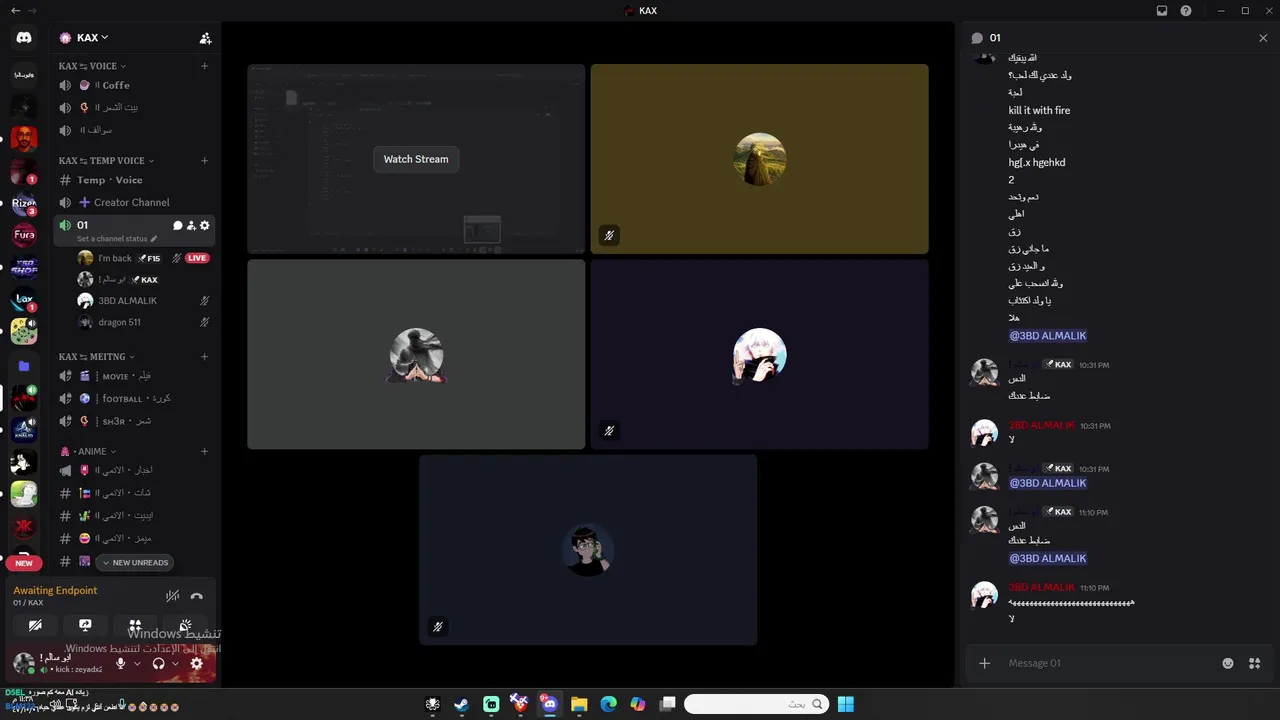Join MOVIE voice channel

(134, 376)
